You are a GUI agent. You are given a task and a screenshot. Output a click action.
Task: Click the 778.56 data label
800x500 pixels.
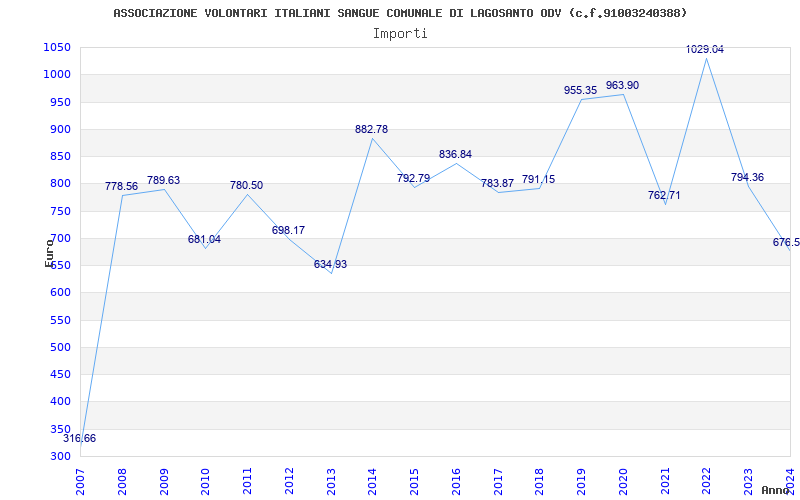point(121,186)
